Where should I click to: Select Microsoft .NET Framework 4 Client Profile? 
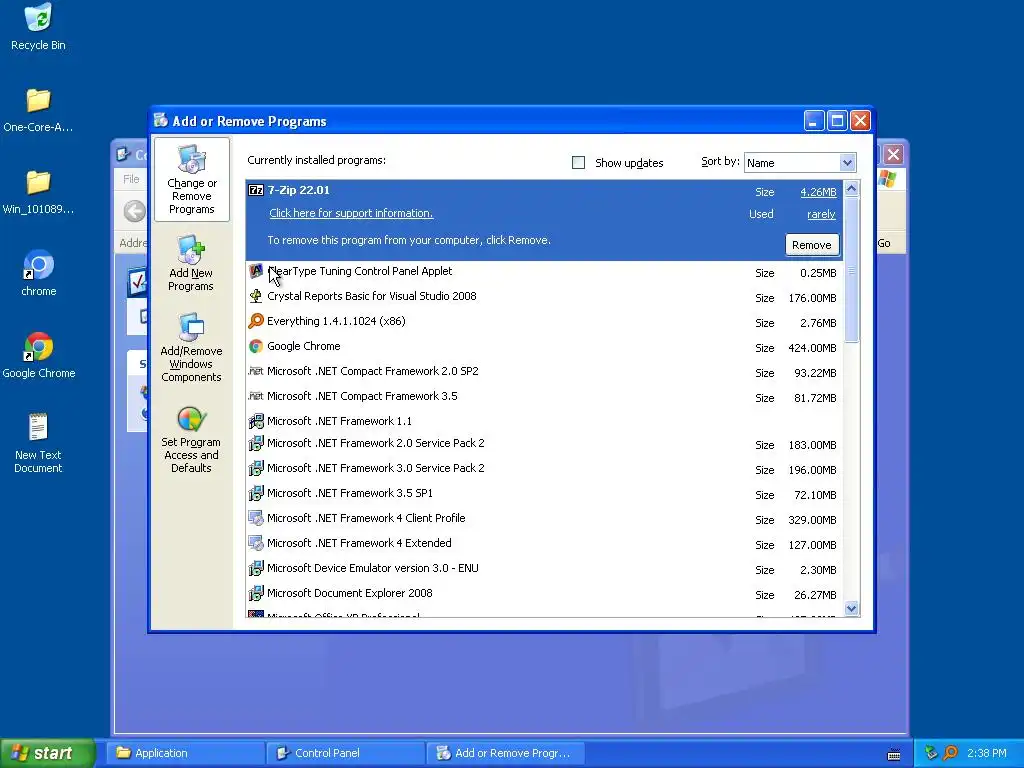pos(545,519)
